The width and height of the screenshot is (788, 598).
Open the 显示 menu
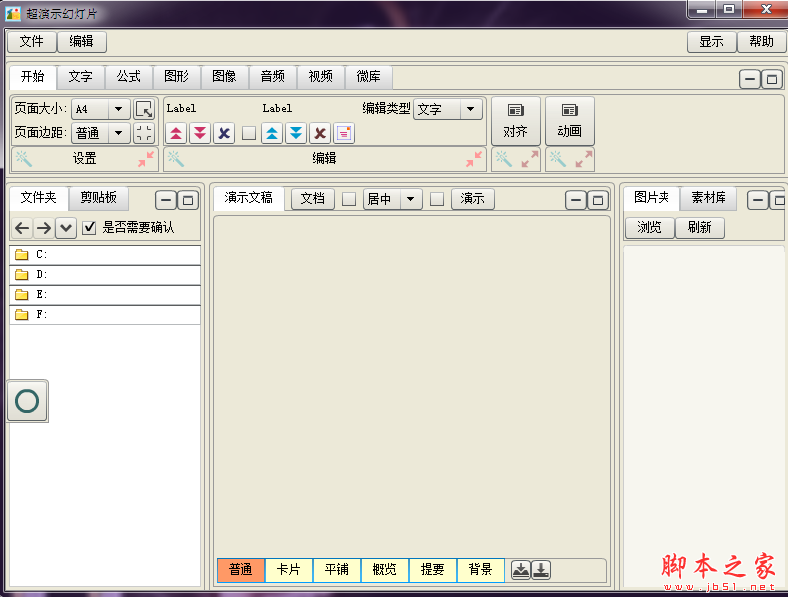(712, 42)
